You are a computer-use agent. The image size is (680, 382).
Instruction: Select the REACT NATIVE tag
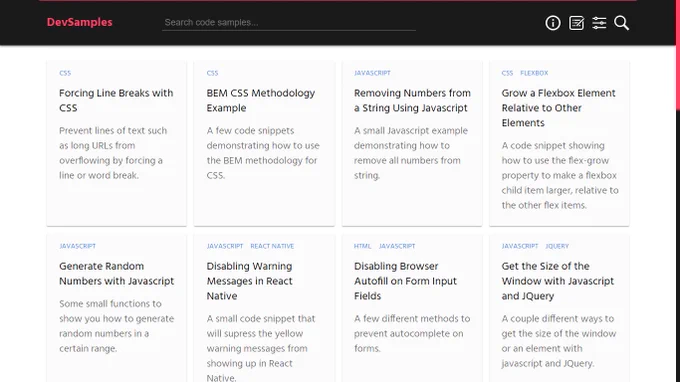(x=272, y=246)
